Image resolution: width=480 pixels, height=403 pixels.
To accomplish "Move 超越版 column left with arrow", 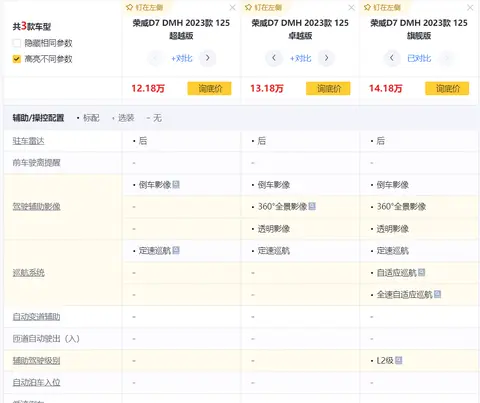I will (155, 58).
